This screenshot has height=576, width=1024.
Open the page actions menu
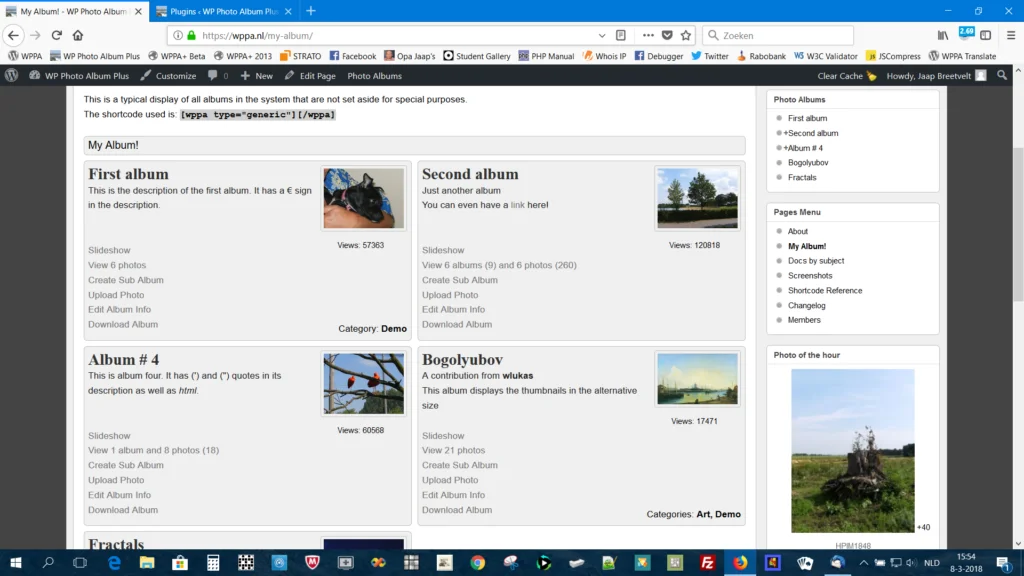[x=648, y=35]
